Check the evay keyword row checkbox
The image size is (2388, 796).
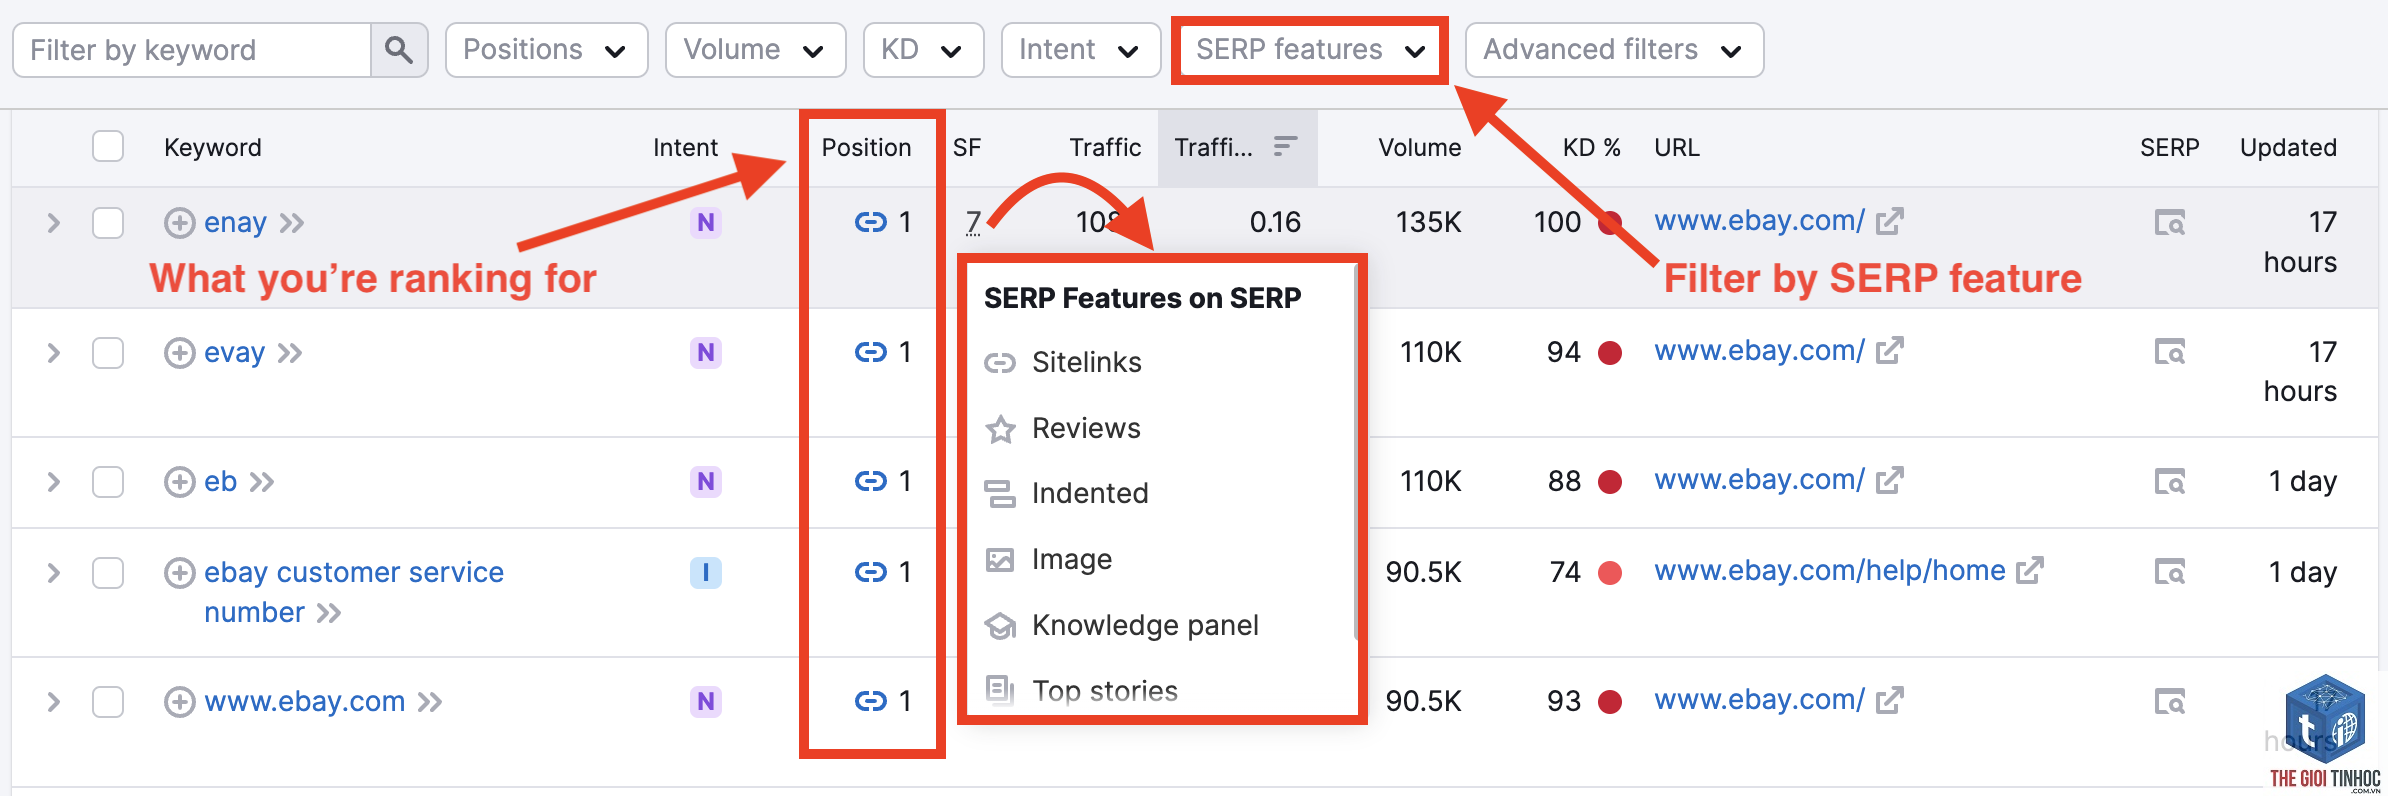tap(108, 353)
